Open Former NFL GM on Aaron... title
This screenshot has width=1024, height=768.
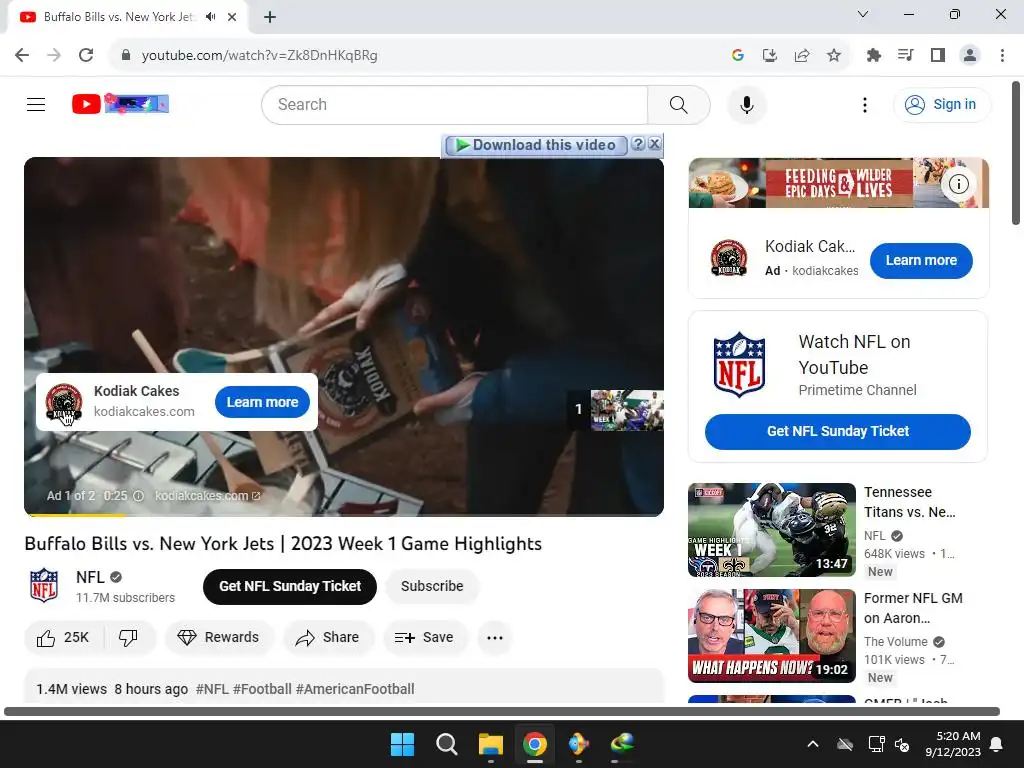tap(913, 608)
